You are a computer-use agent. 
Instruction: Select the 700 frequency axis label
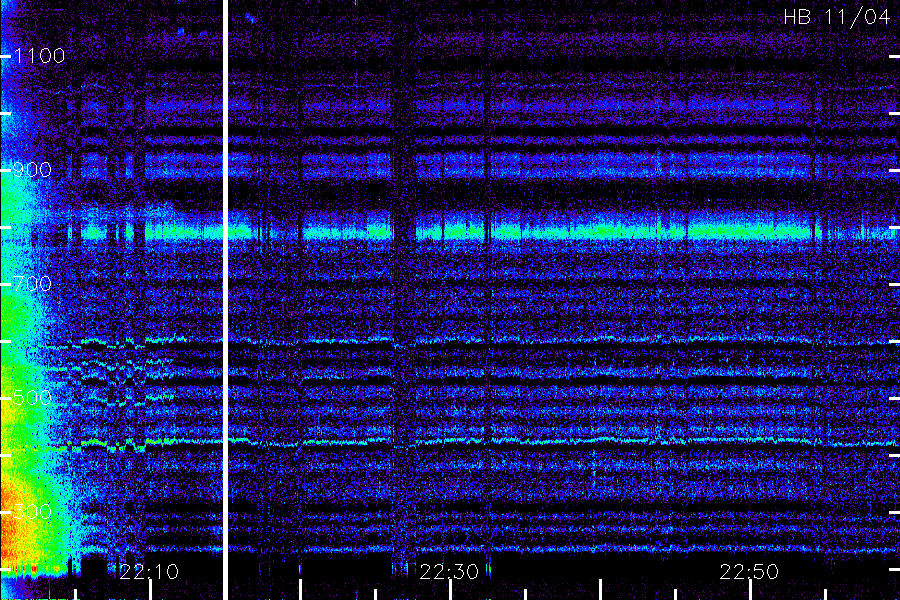coord(32,284)
